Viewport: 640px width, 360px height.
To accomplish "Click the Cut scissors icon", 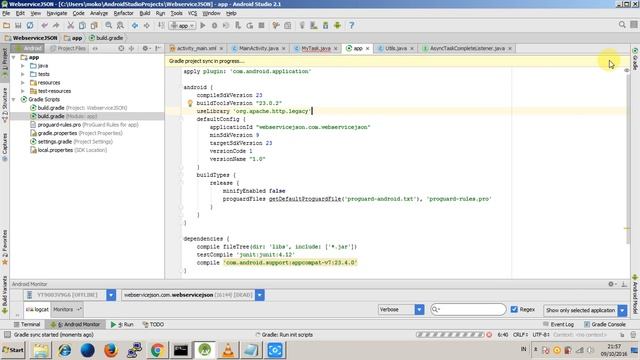I will pyautogui.click(x=71, y=25).
